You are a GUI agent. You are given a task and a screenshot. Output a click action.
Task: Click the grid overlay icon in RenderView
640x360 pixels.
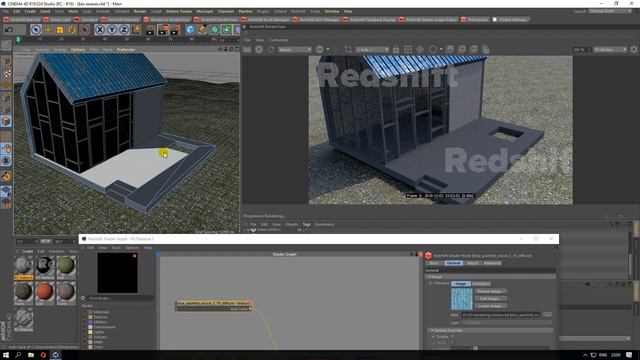click(408, 49)
